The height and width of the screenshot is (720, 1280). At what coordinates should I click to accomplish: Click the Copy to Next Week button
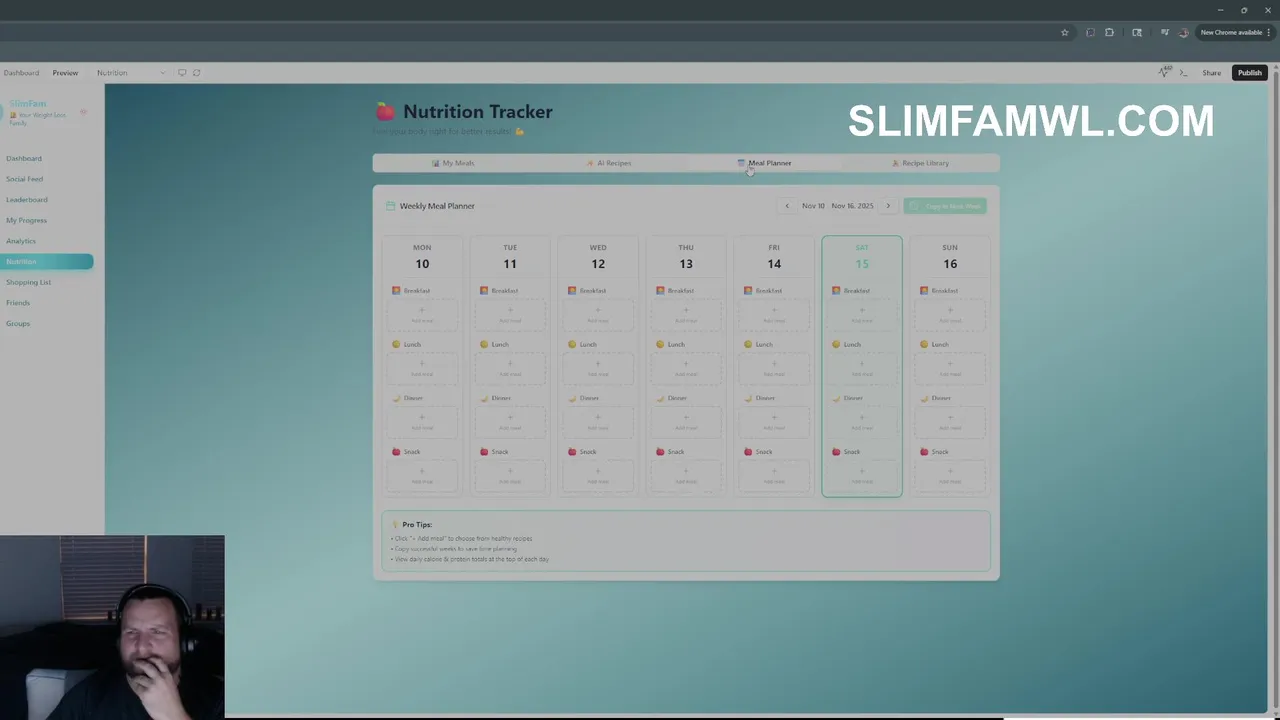click(x=945, y=206)
